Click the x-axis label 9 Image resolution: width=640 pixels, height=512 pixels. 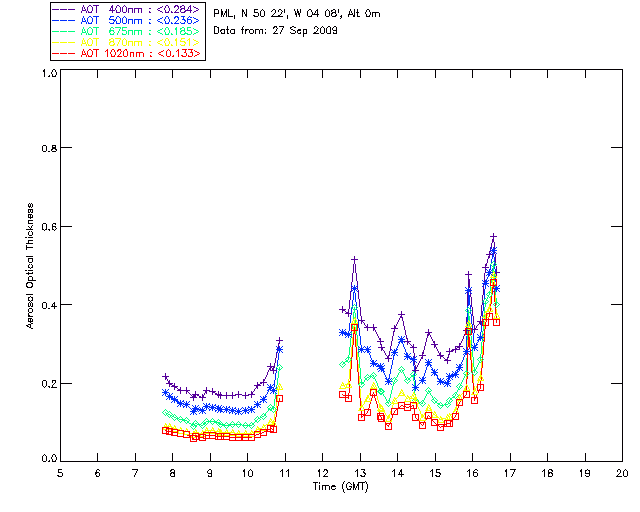(210, 473)
